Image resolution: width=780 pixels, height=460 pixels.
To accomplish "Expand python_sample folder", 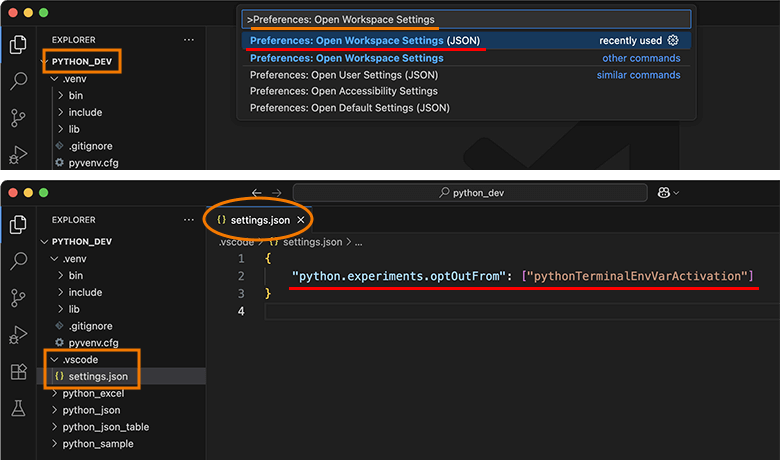I will point(54,444).
